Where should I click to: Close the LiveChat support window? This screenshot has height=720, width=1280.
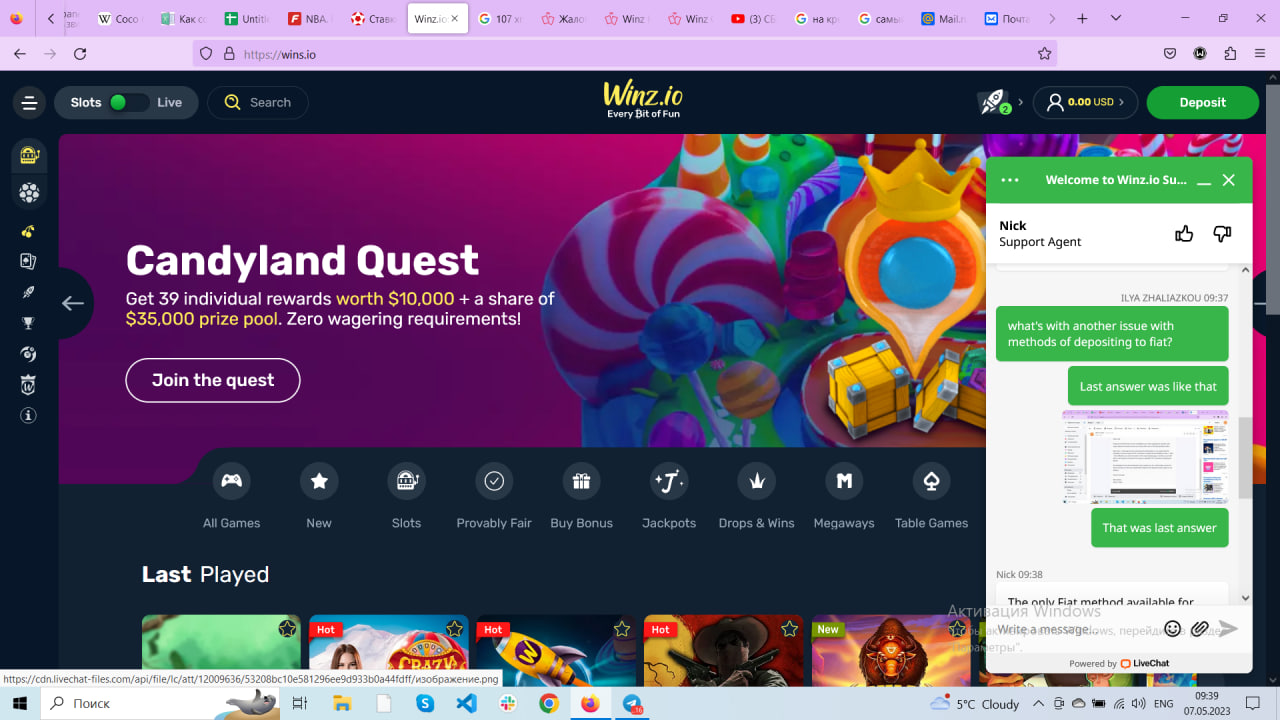coord(1229,180)
